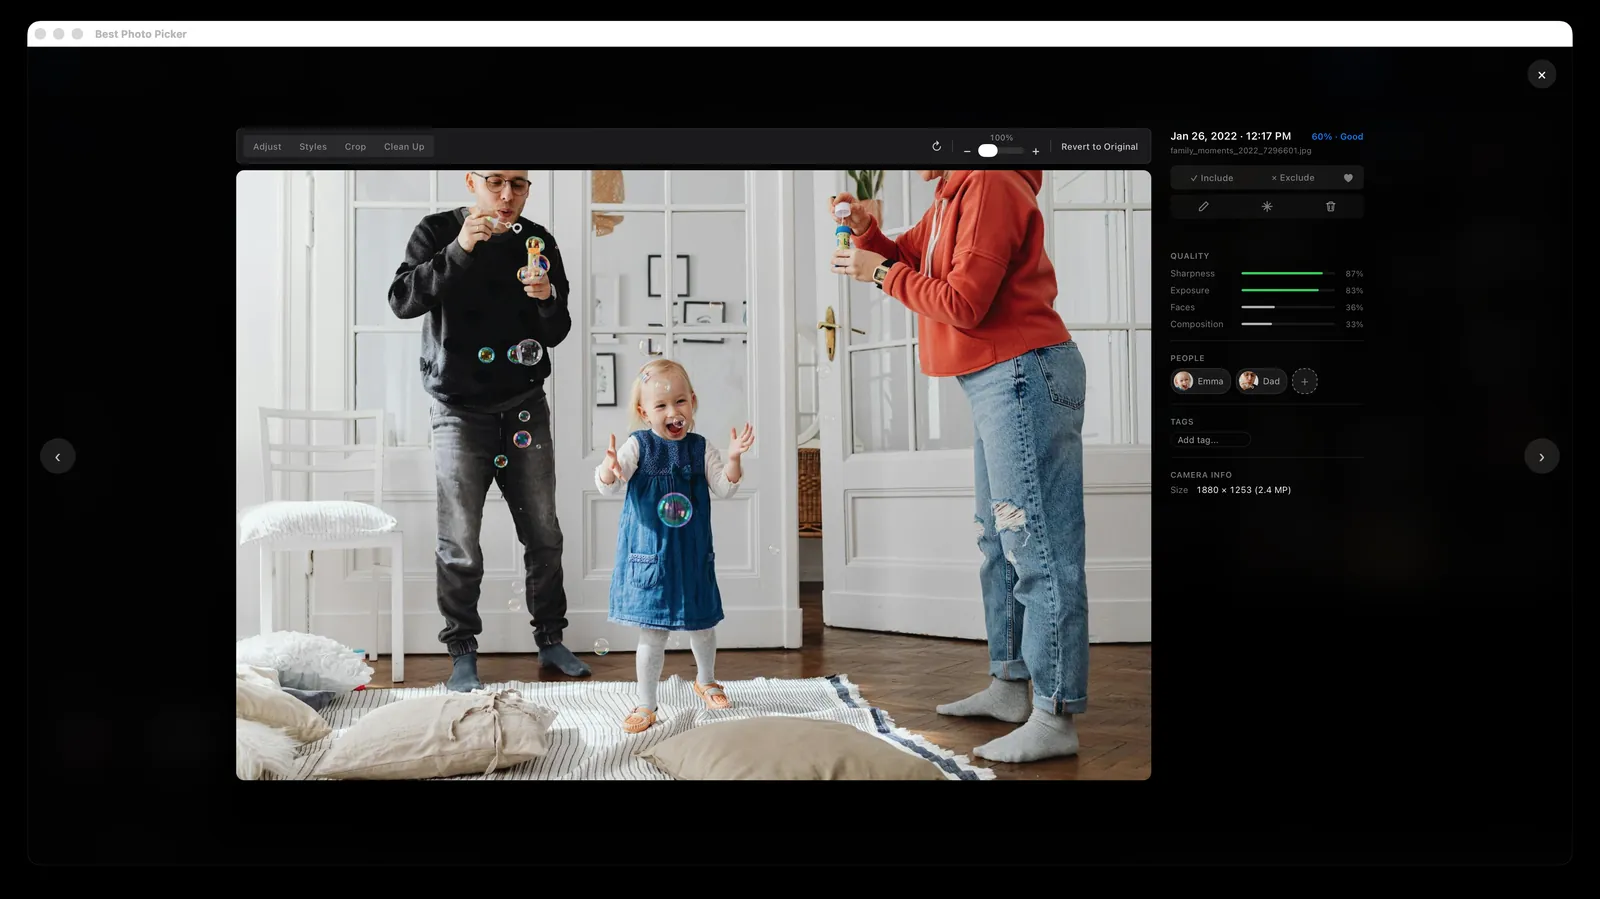Screen dimensions: 1600x899
Task: Click the Faces value 36%
Action: [1354, 308]
